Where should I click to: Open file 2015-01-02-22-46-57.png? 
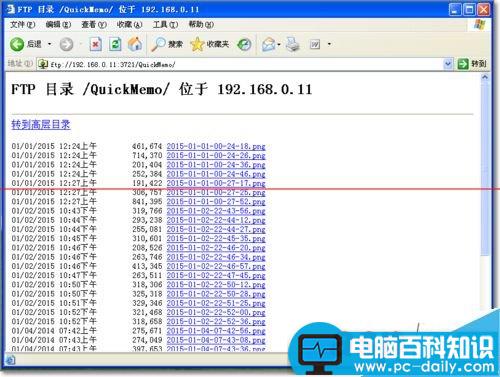[x=216, y=266]
